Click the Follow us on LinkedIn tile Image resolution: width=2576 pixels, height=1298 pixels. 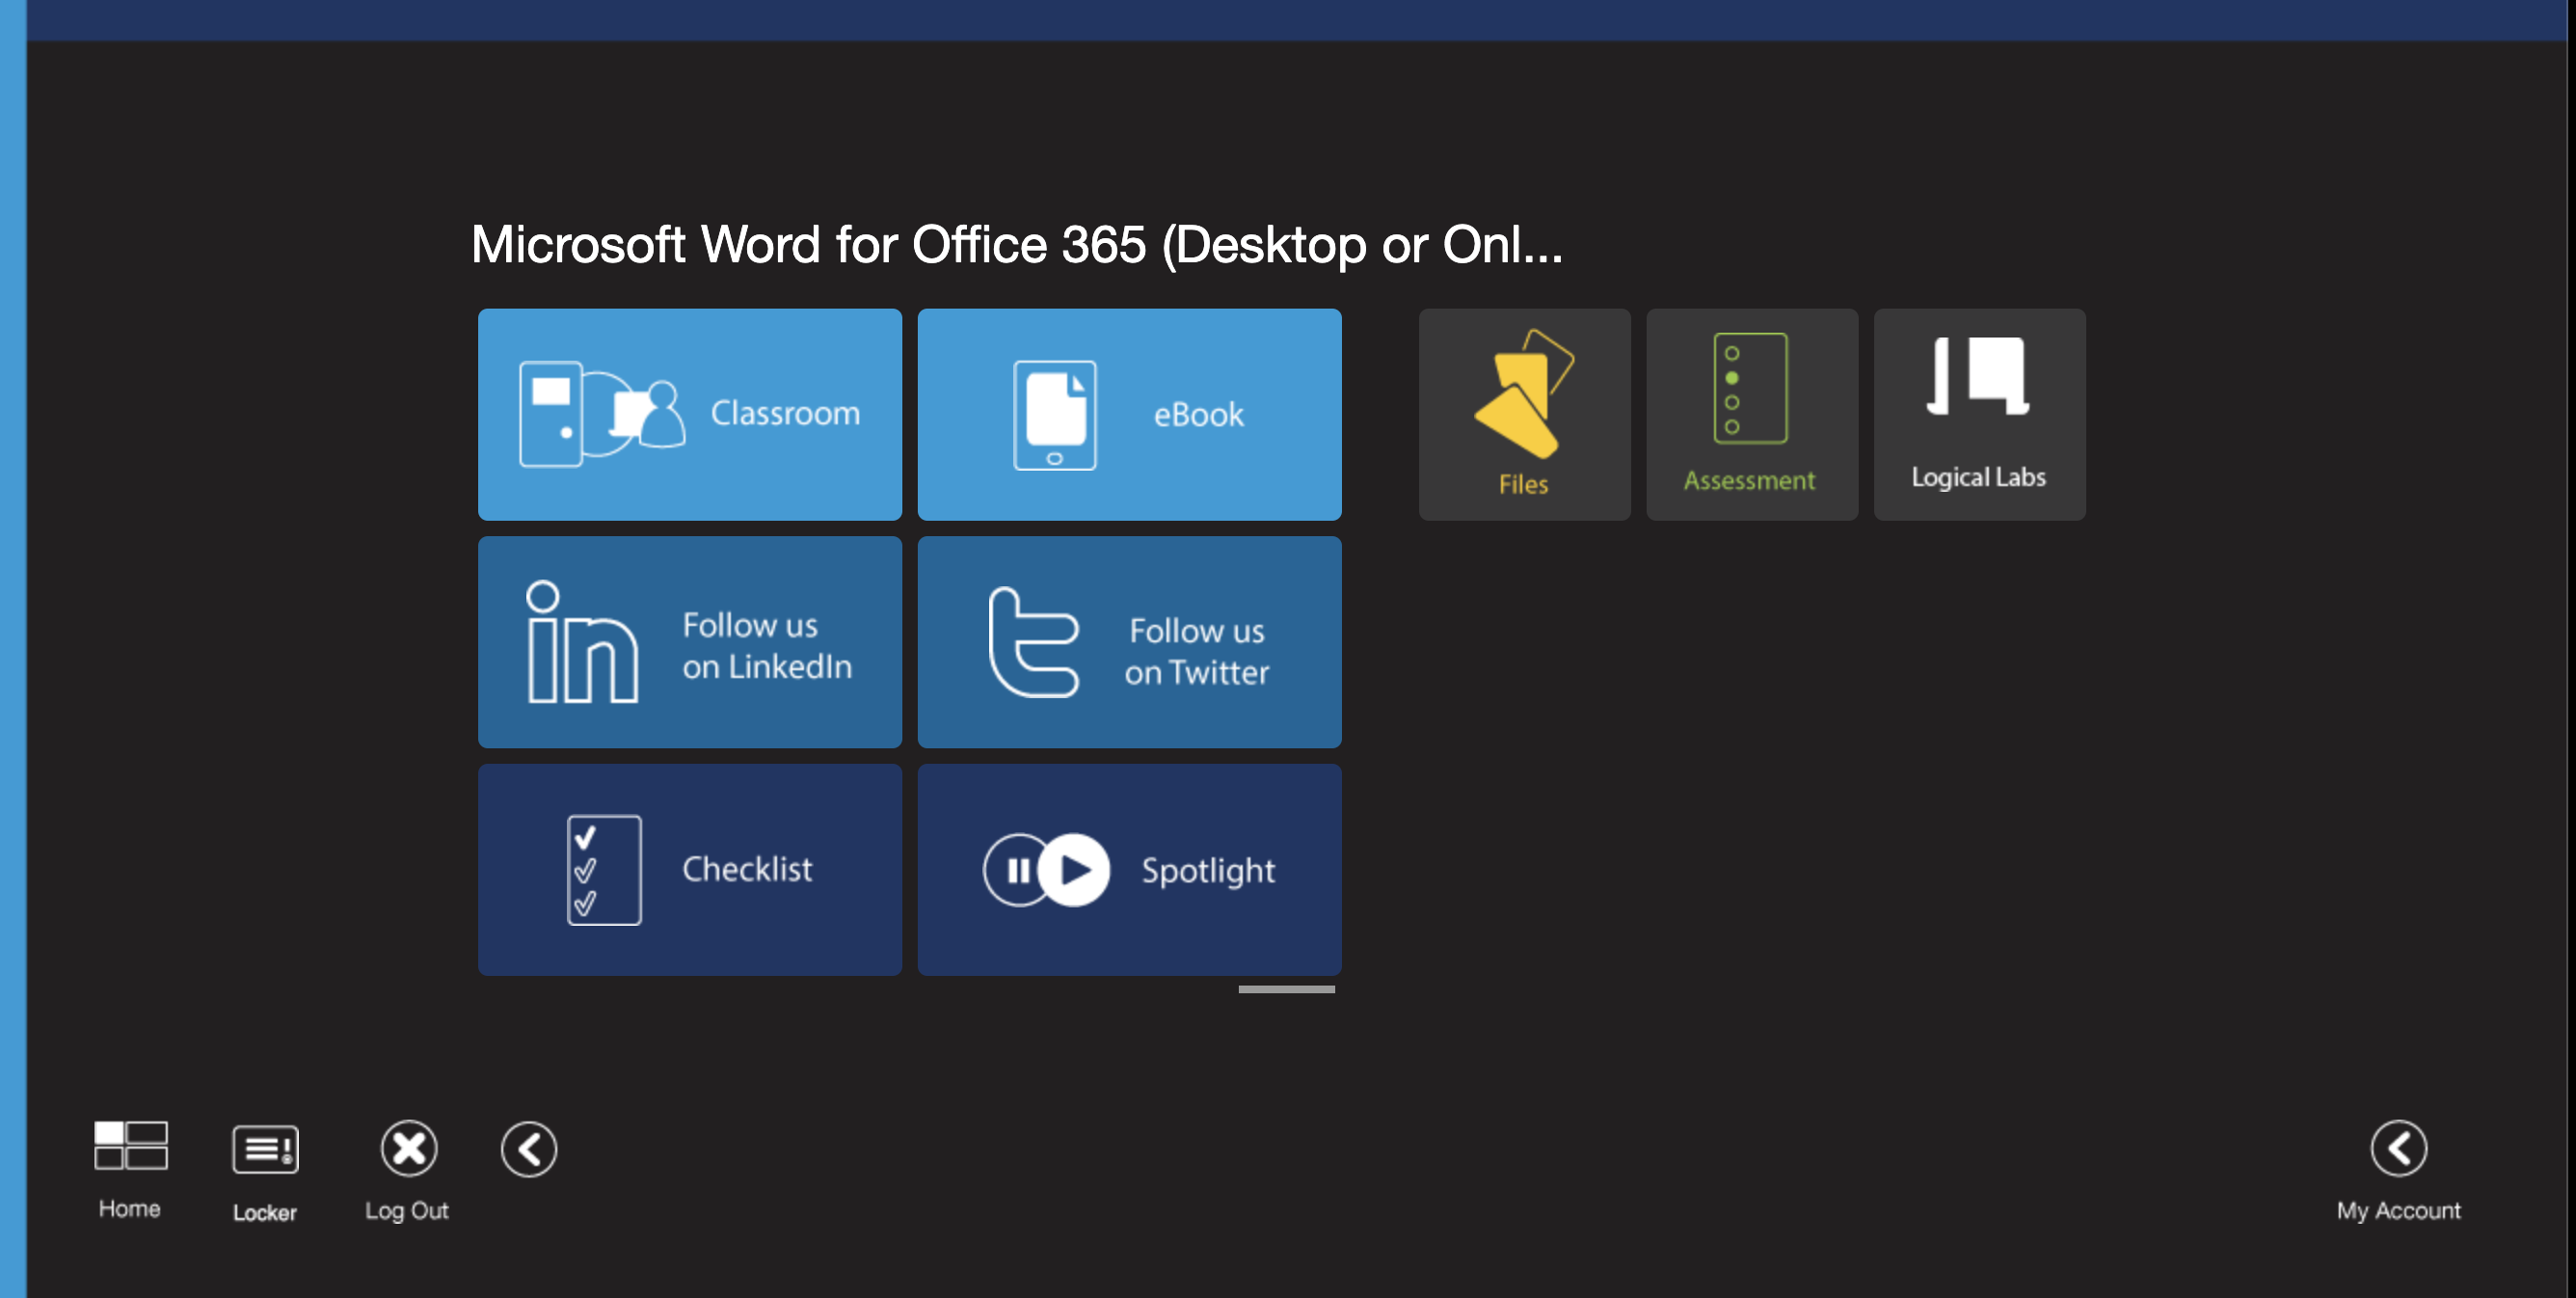tap(689, 642)
